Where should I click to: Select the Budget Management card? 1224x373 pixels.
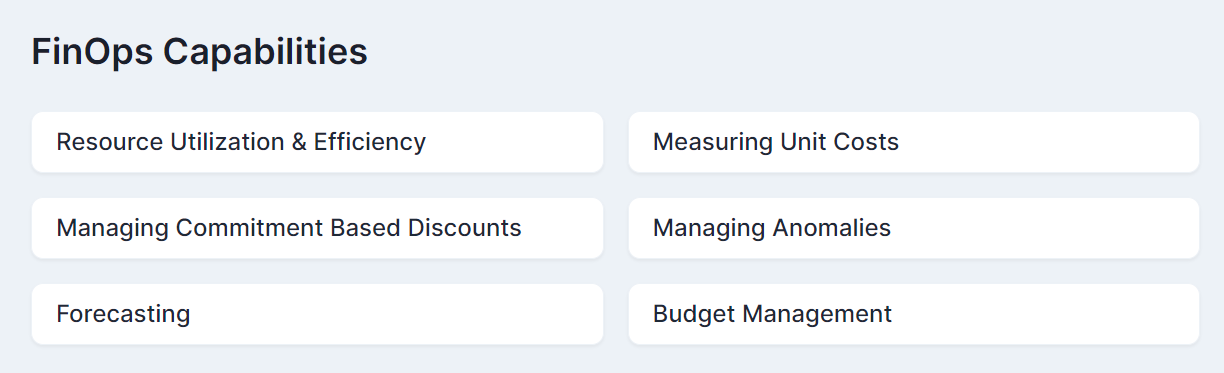click(913, 314)
